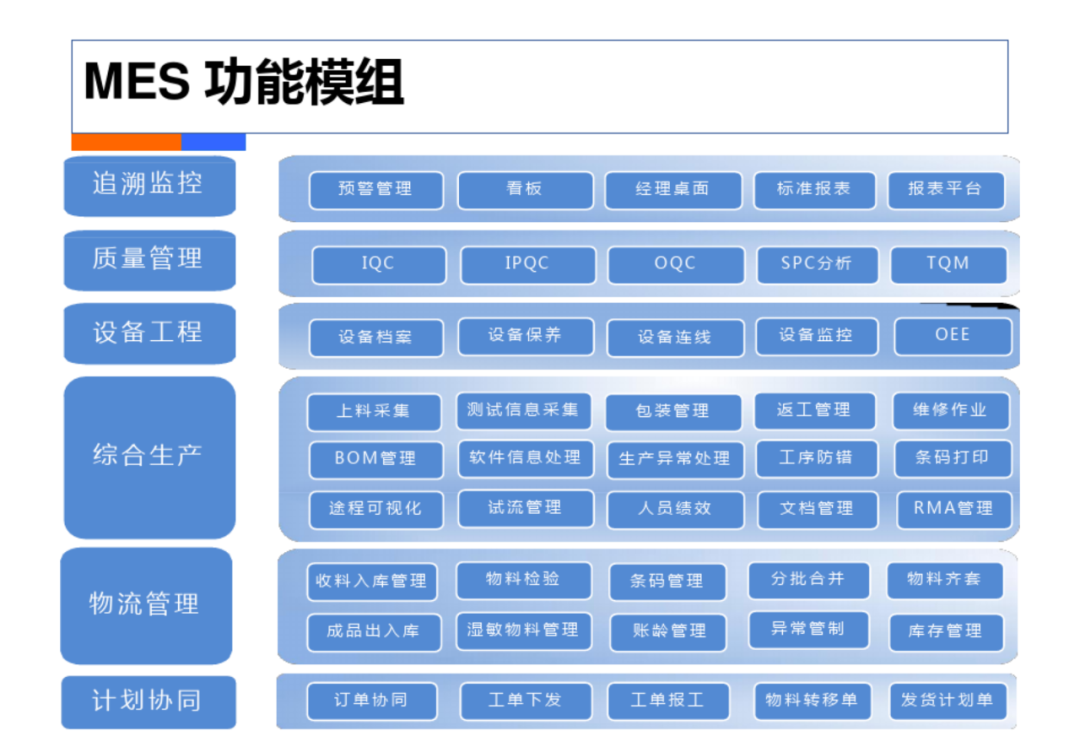Click the SPC分析 module
Image resolution: width=1080 pixels, height=747 pixels.
click(x=817, y=264)
